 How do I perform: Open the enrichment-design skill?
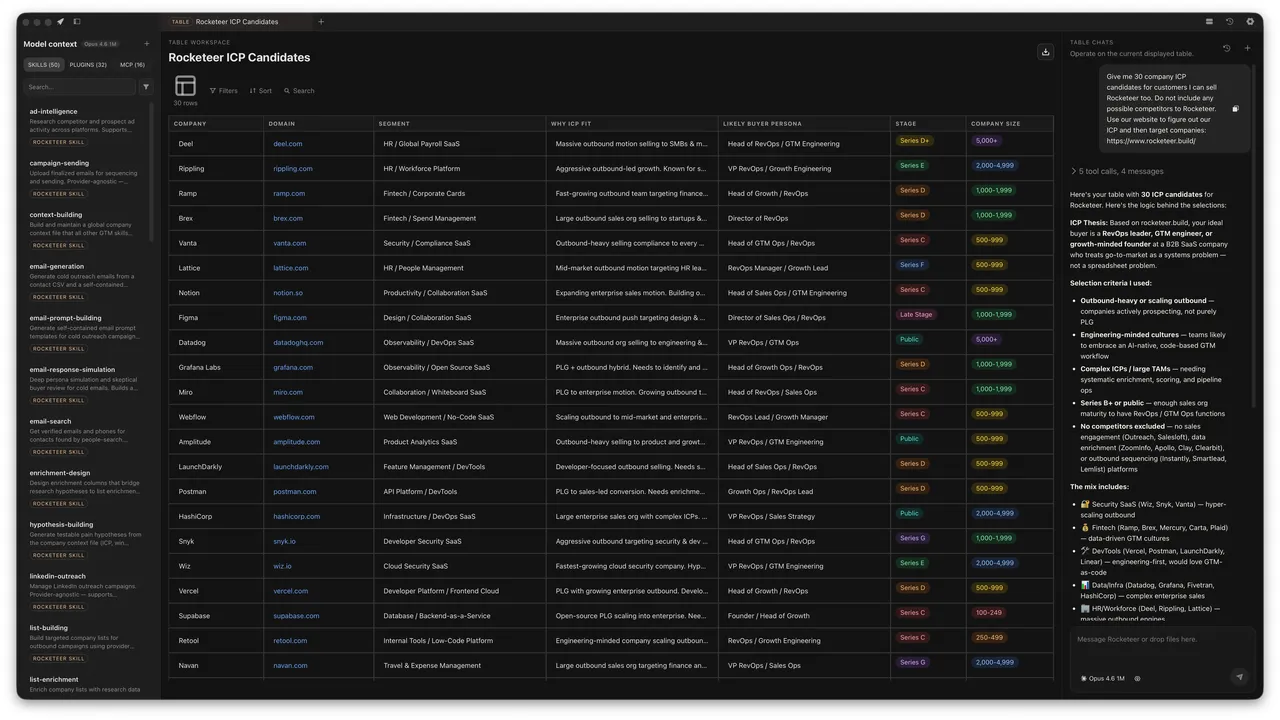click(x=86, y=488)
